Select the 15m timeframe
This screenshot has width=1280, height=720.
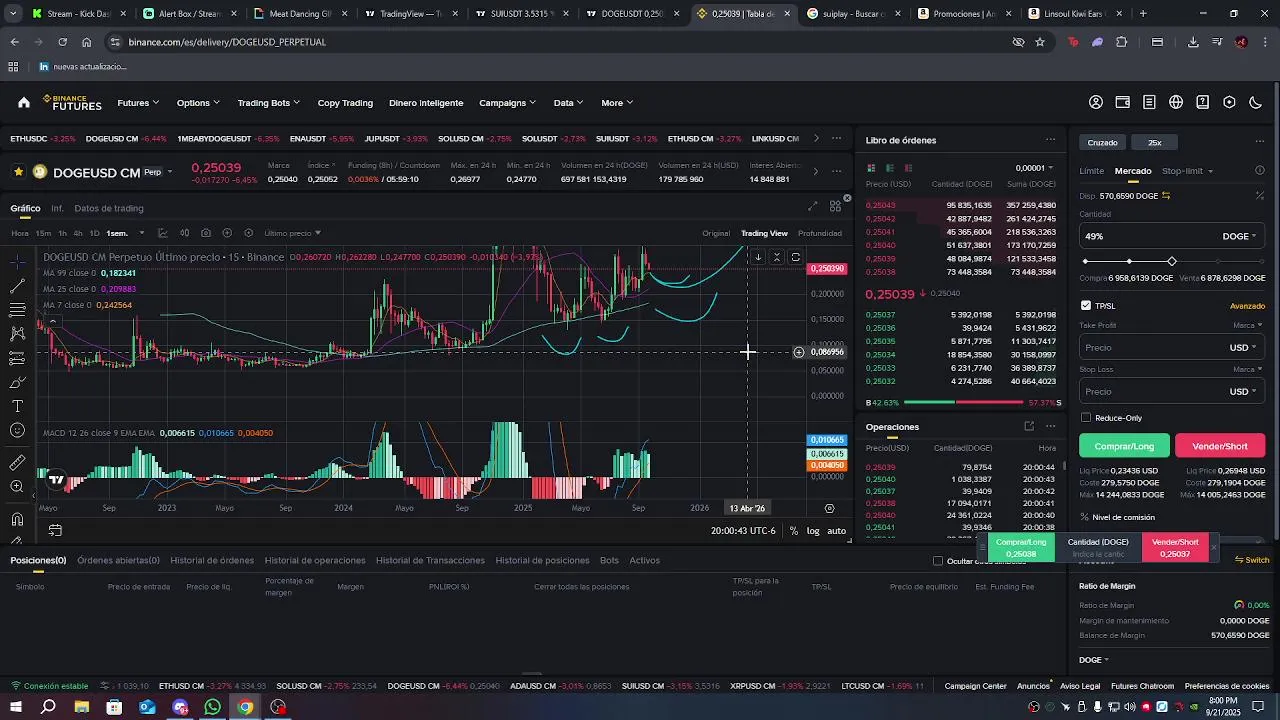(43, 233)
